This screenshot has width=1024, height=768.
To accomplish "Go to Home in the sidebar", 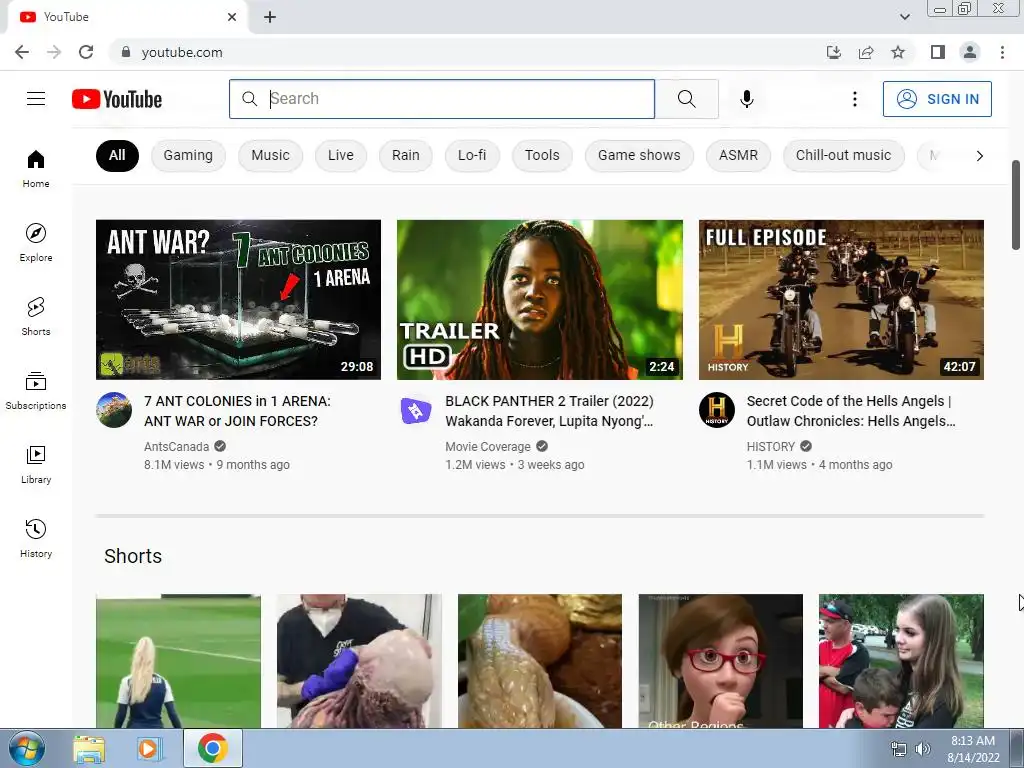I will pyautogui.click(x=36, y=168).
